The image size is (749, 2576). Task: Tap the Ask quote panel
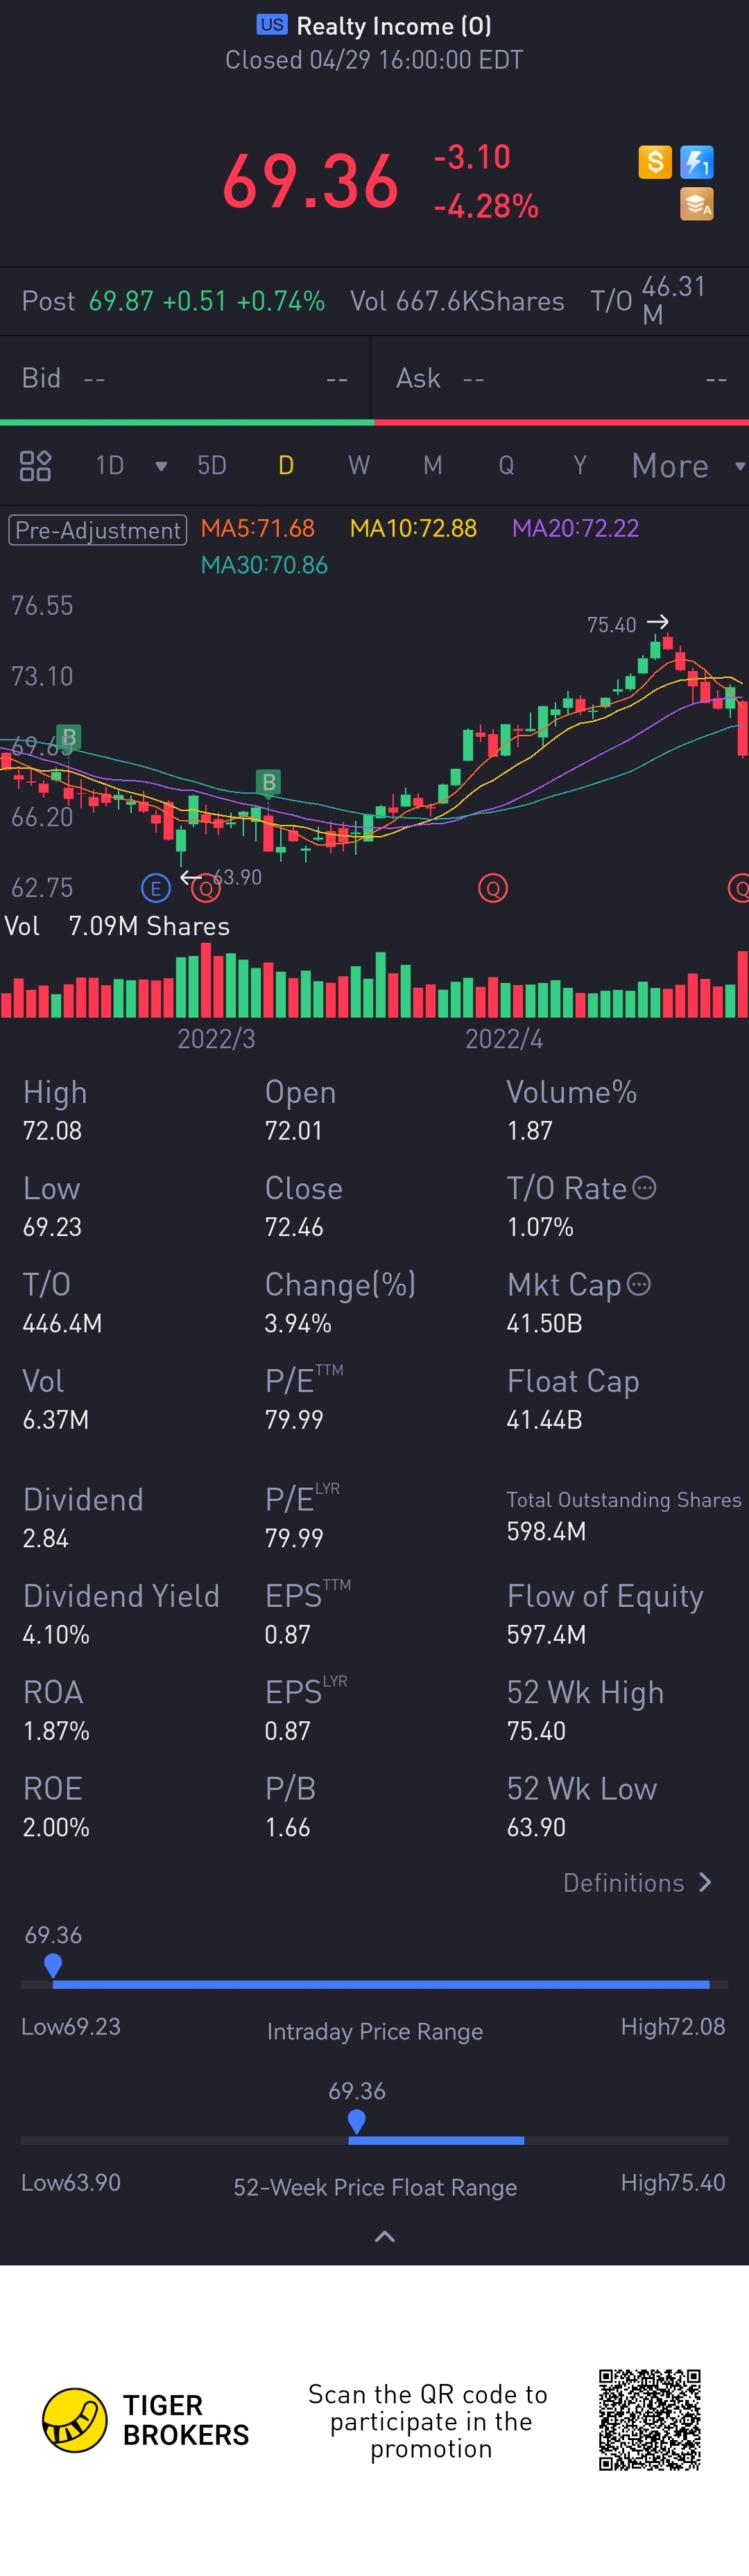tap(560, 378)
